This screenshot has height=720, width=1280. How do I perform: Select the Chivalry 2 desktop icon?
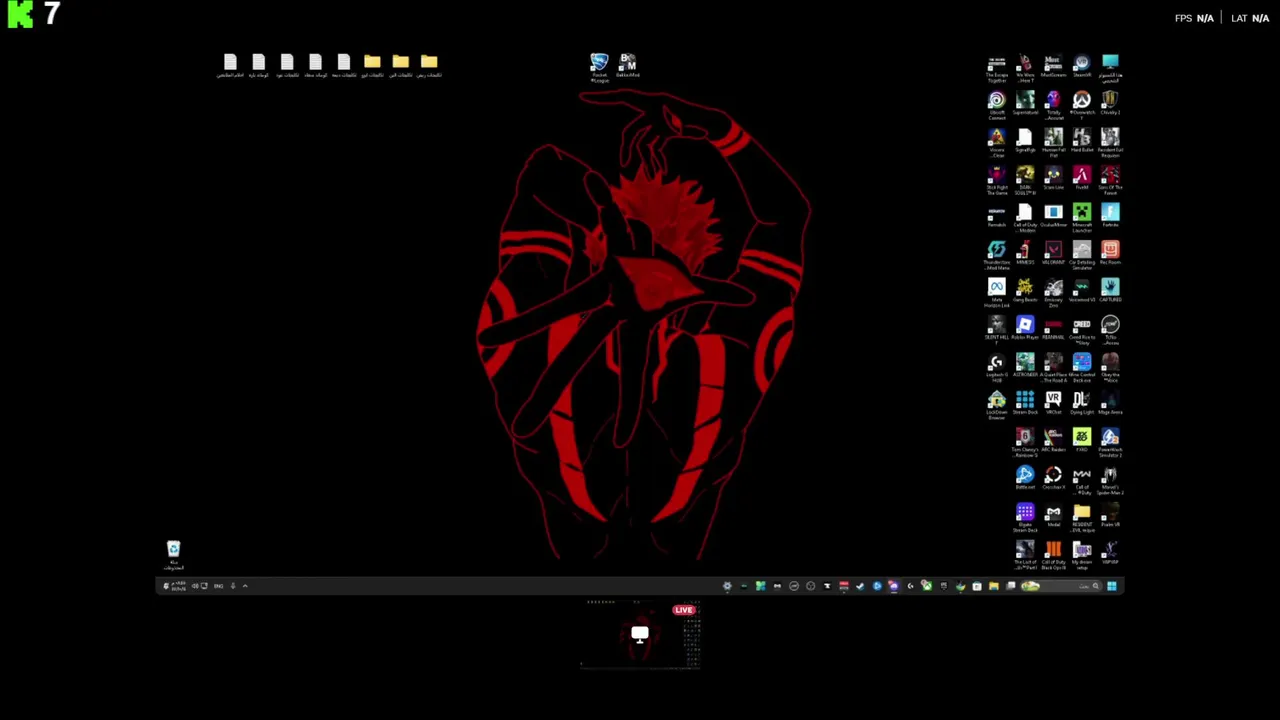(x=1110, y=105)
